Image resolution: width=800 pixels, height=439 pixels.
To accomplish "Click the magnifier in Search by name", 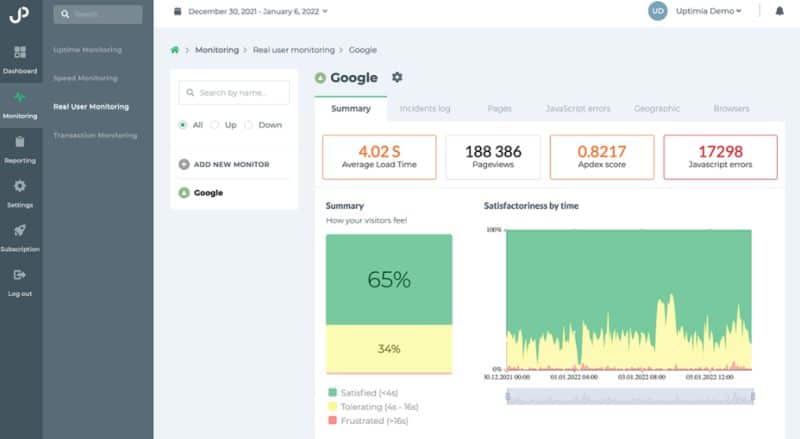I will [x=190, y=92].
